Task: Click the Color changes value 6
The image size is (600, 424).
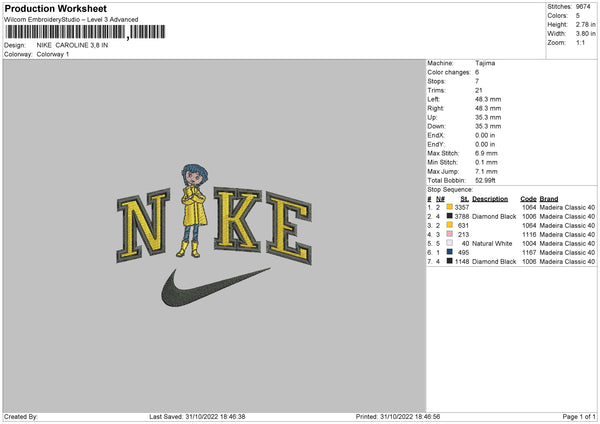Action: click(477, 72)
